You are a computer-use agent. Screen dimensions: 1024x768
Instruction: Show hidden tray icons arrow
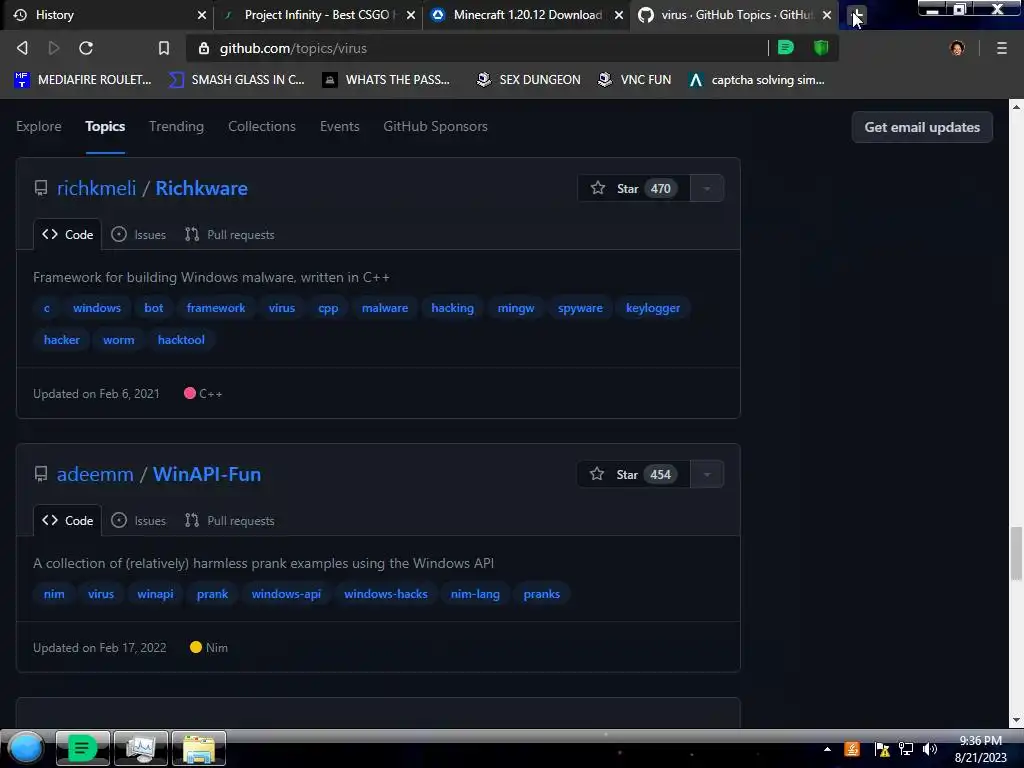[827, 749]
